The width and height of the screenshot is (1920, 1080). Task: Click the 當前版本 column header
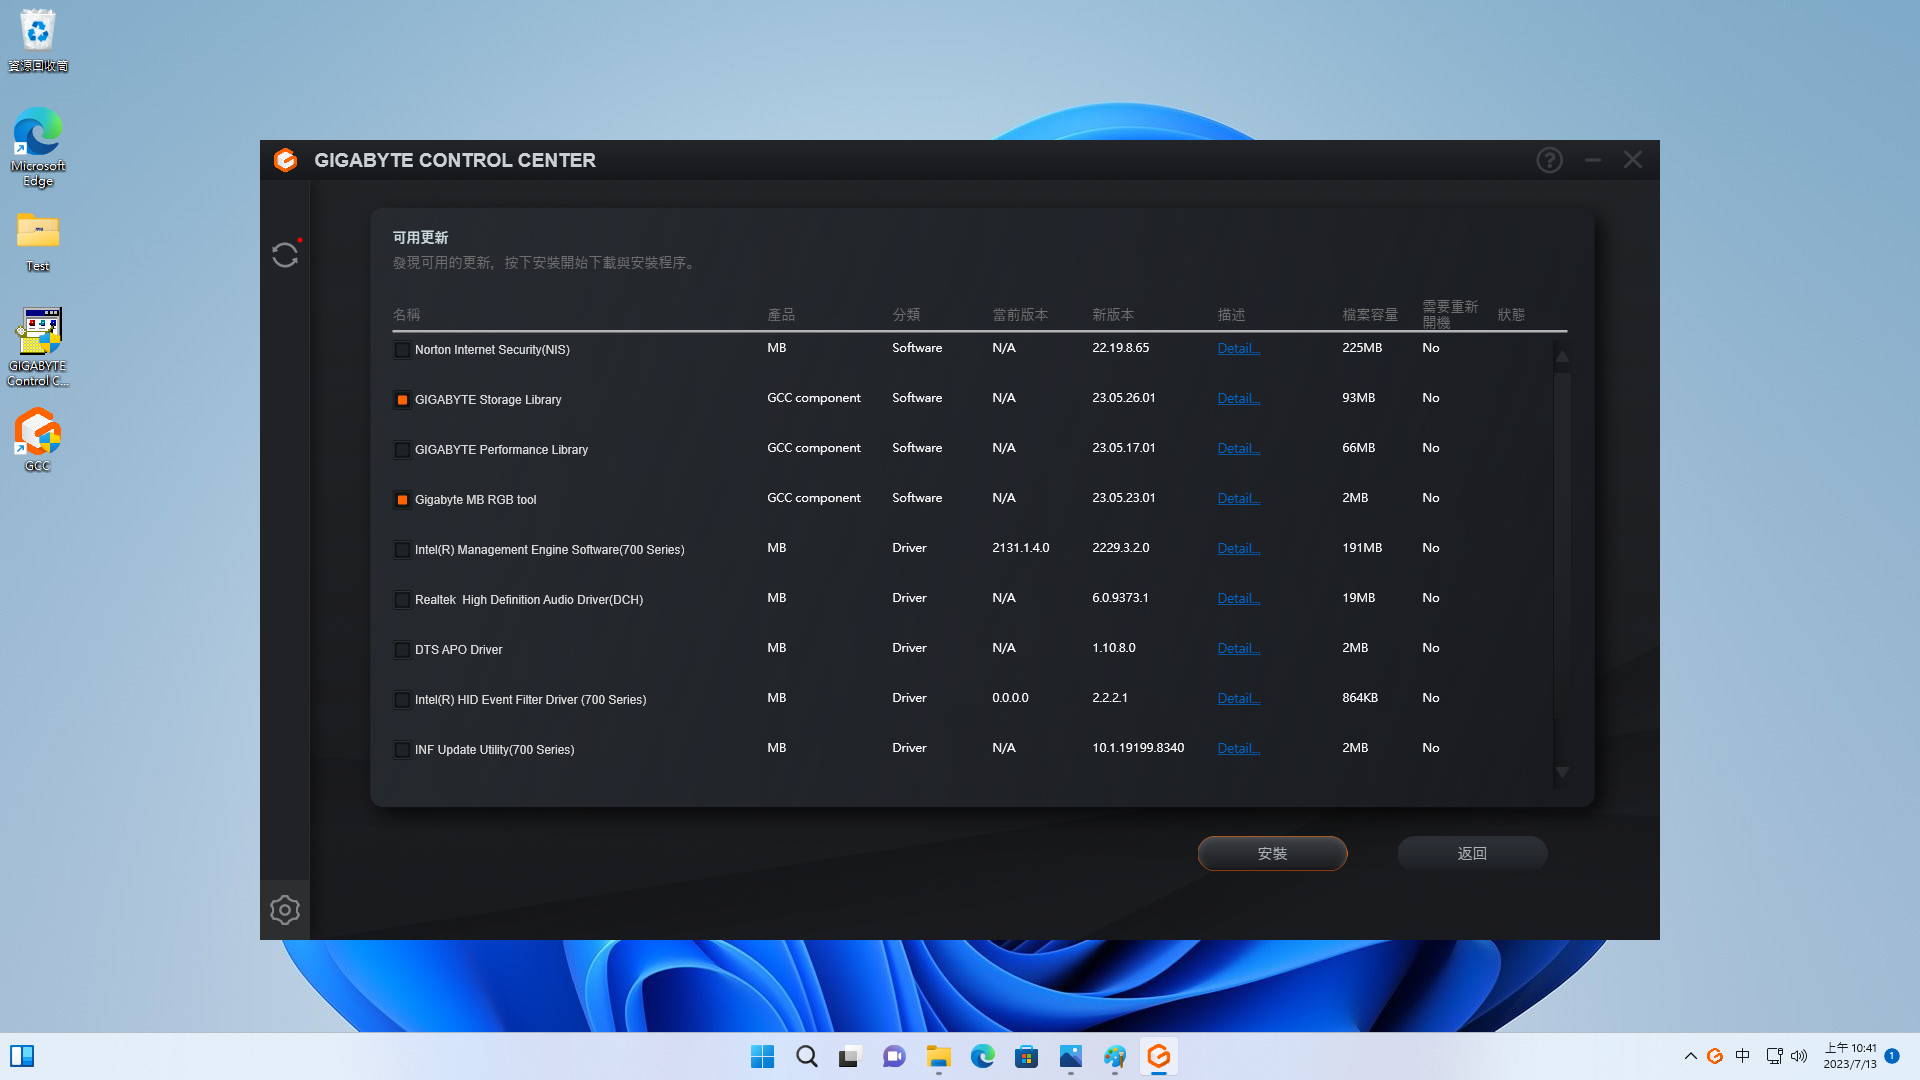[1020, 314]
